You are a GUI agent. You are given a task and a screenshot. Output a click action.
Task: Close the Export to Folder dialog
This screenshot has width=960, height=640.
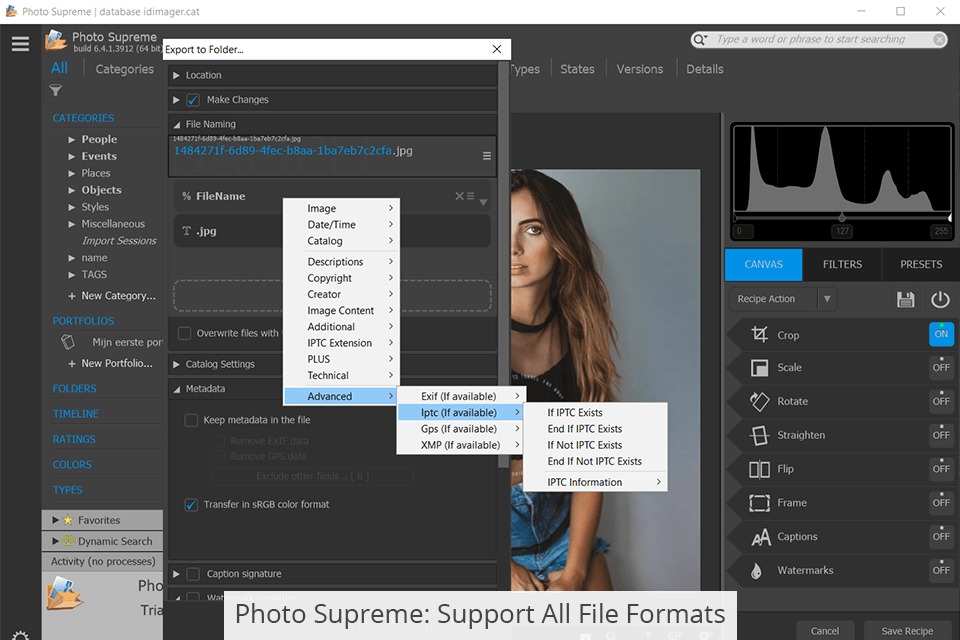point(497,49)
